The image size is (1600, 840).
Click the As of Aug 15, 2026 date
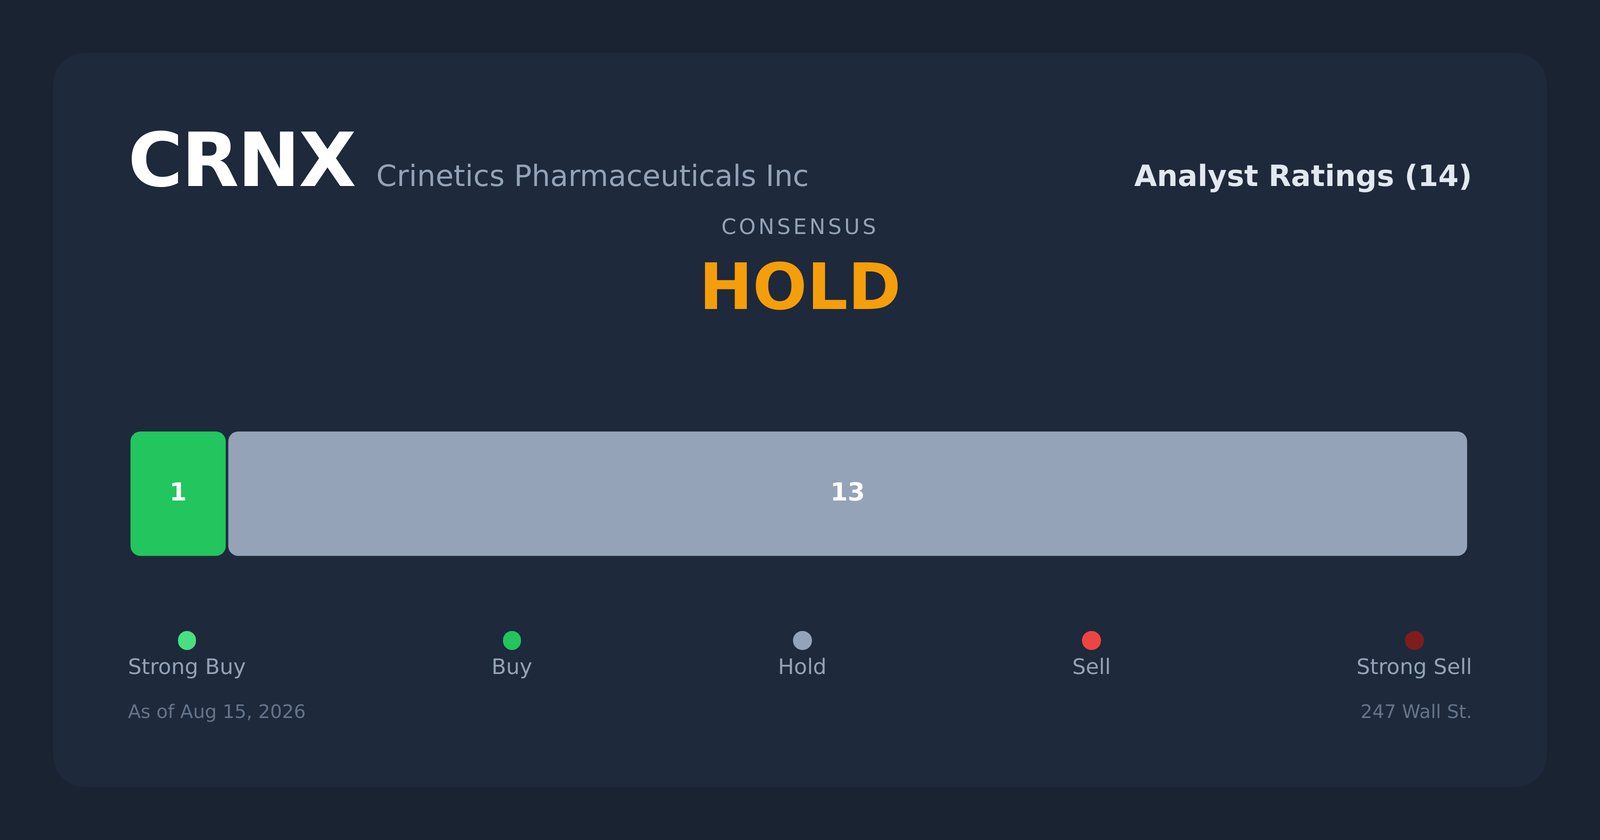point(217,712)
